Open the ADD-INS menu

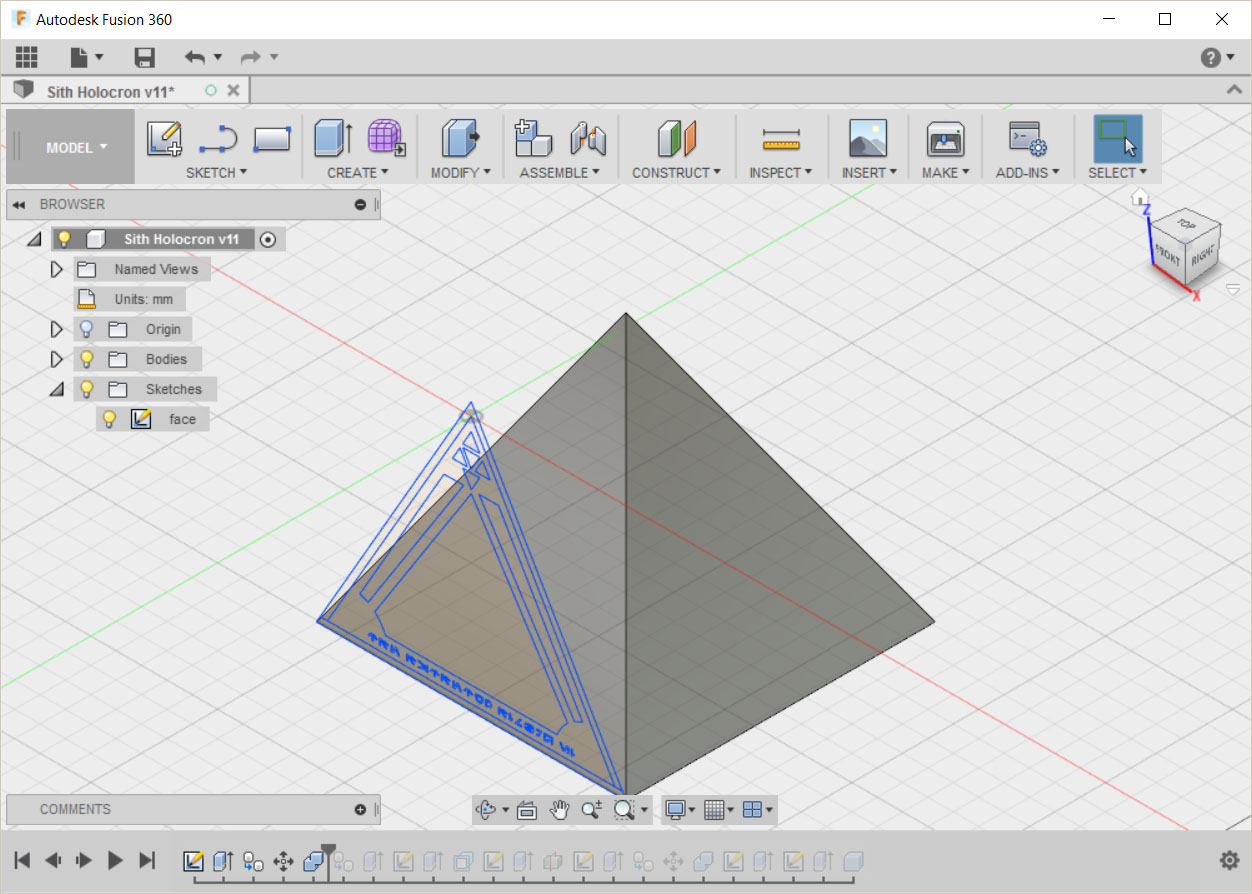[1027, 172]
